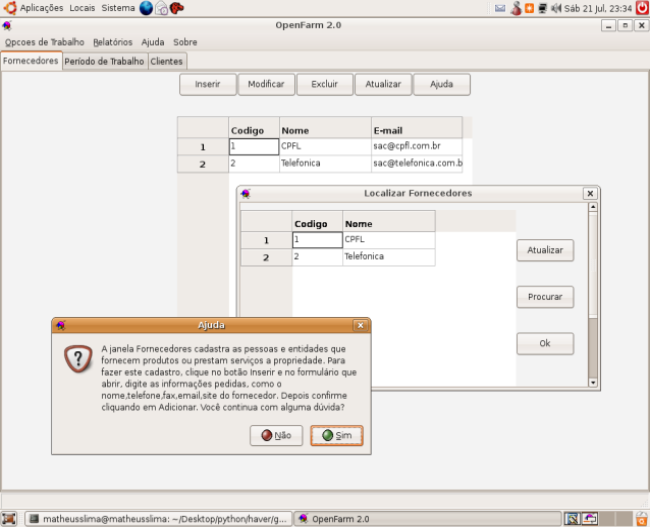Viewport: 650px width, 527px height.
Task: Click the Modificar button
Action: point(266,84)
